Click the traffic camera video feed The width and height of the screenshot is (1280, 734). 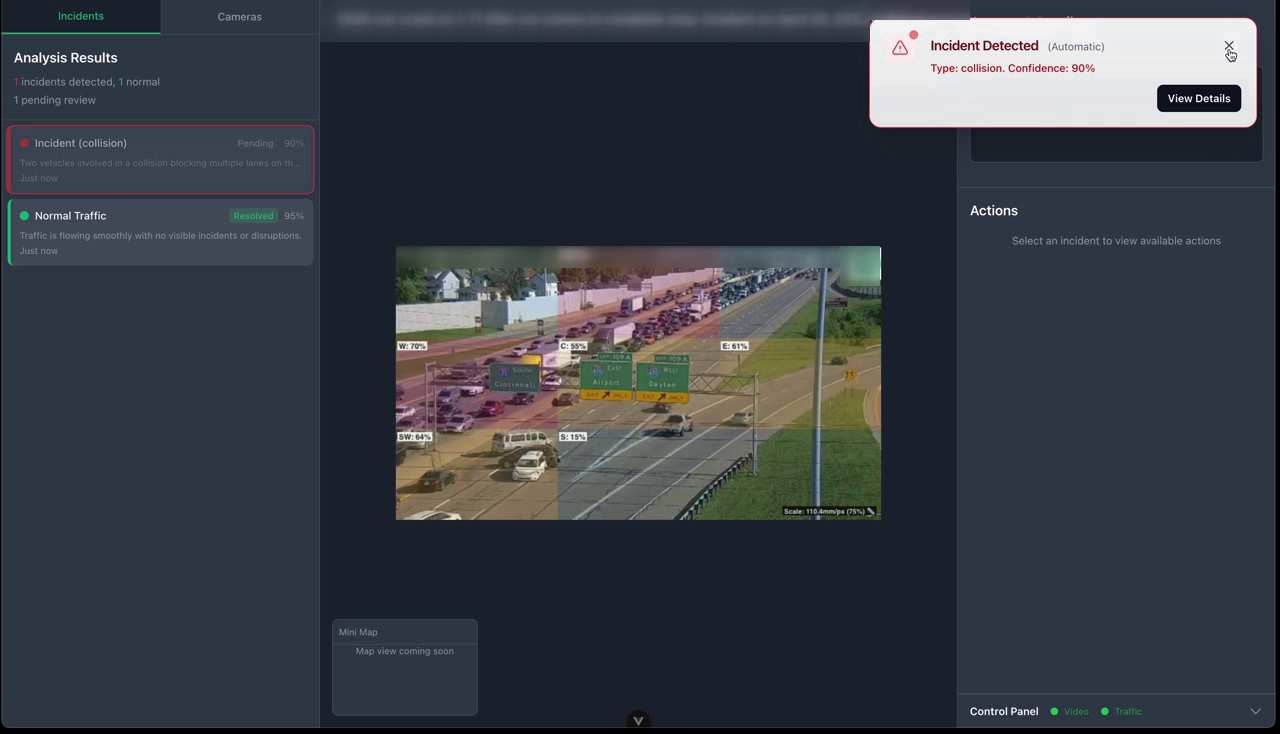tap(638, 383)
